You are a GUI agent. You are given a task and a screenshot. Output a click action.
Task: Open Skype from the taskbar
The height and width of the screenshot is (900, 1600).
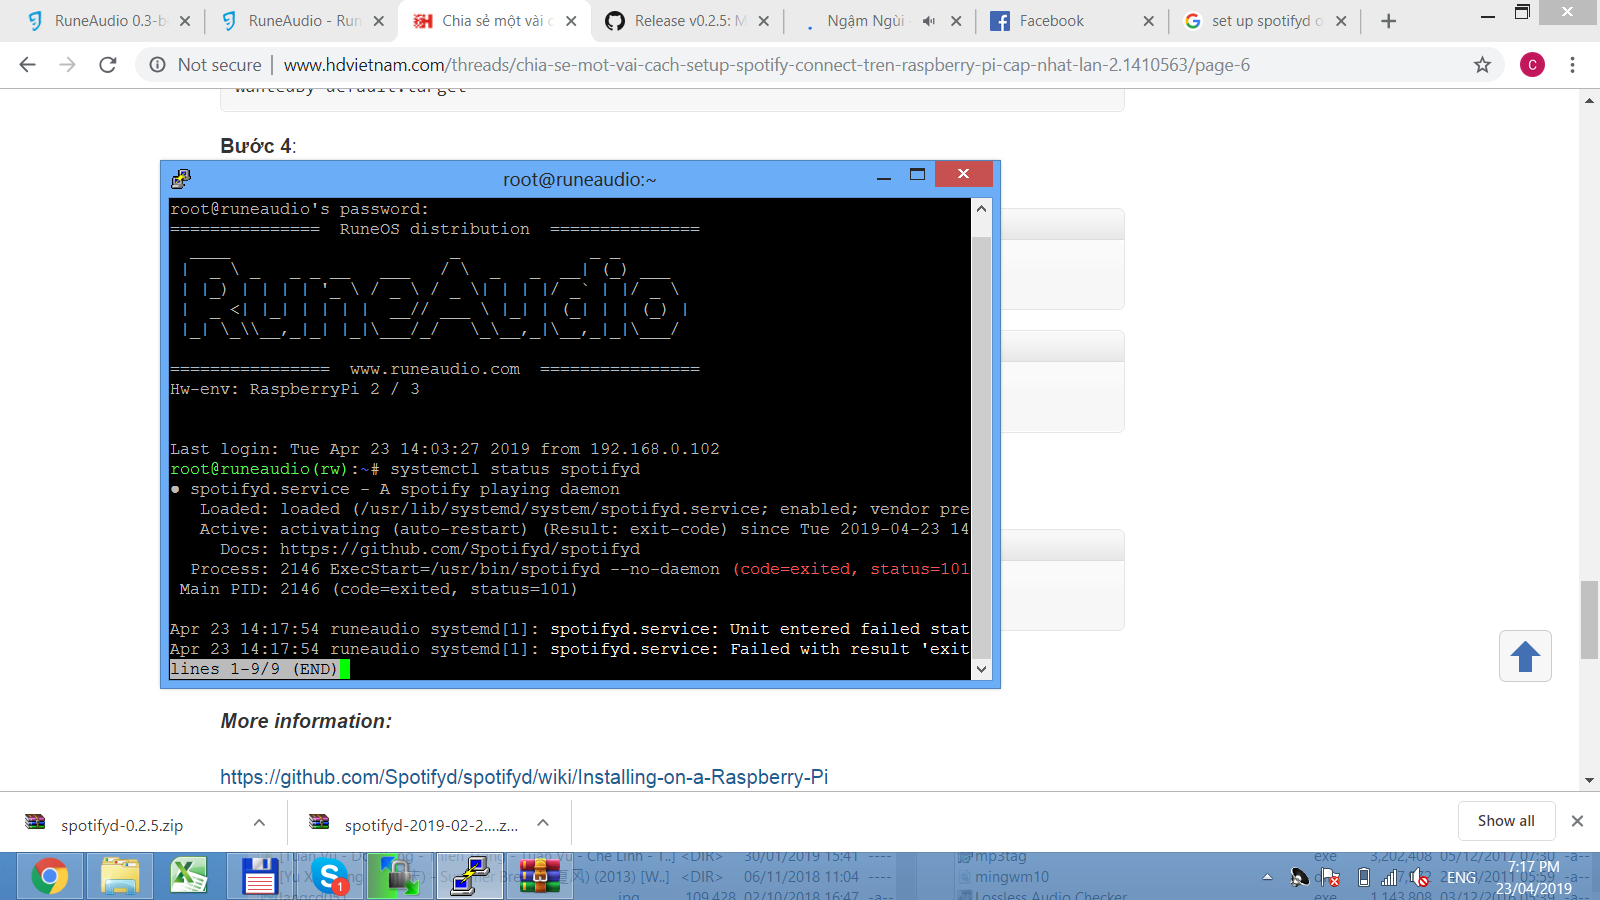pos(329,877)
